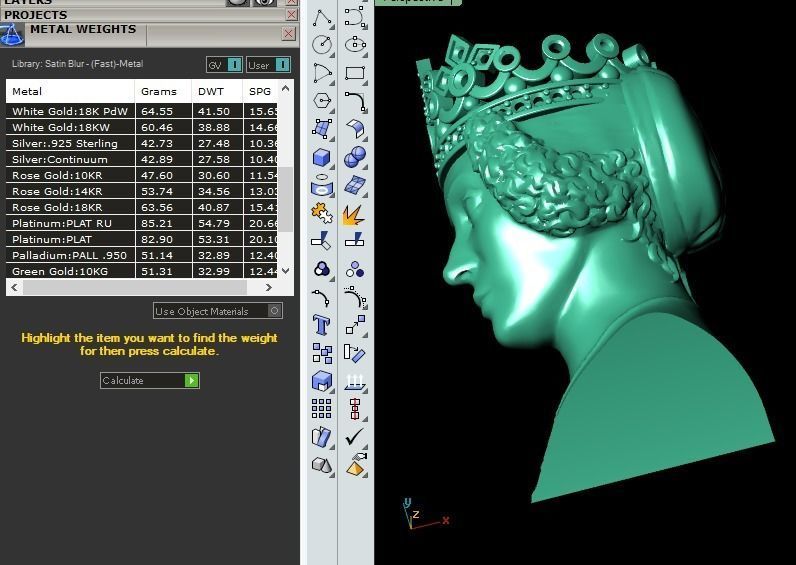Click scroll down arrow in metals table

pyautogui.click(x=285, y=271)
